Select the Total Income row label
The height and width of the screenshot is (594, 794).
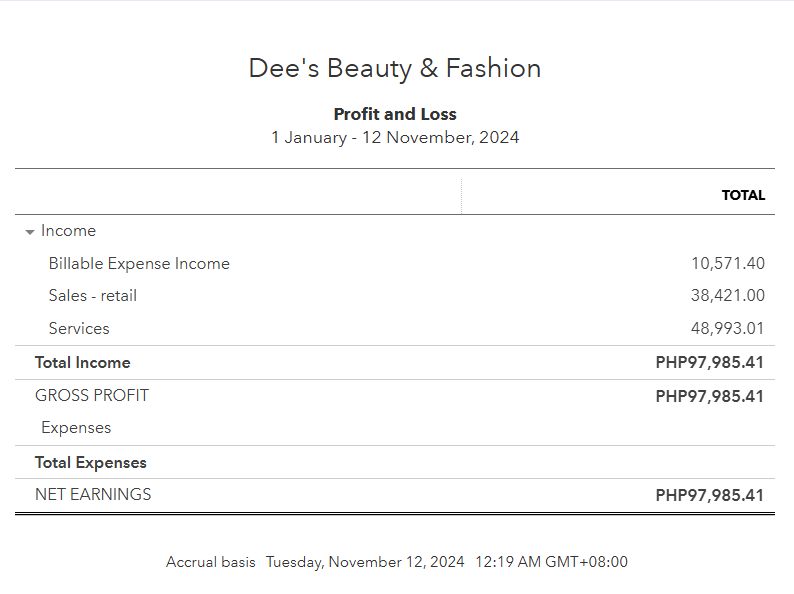82,363
